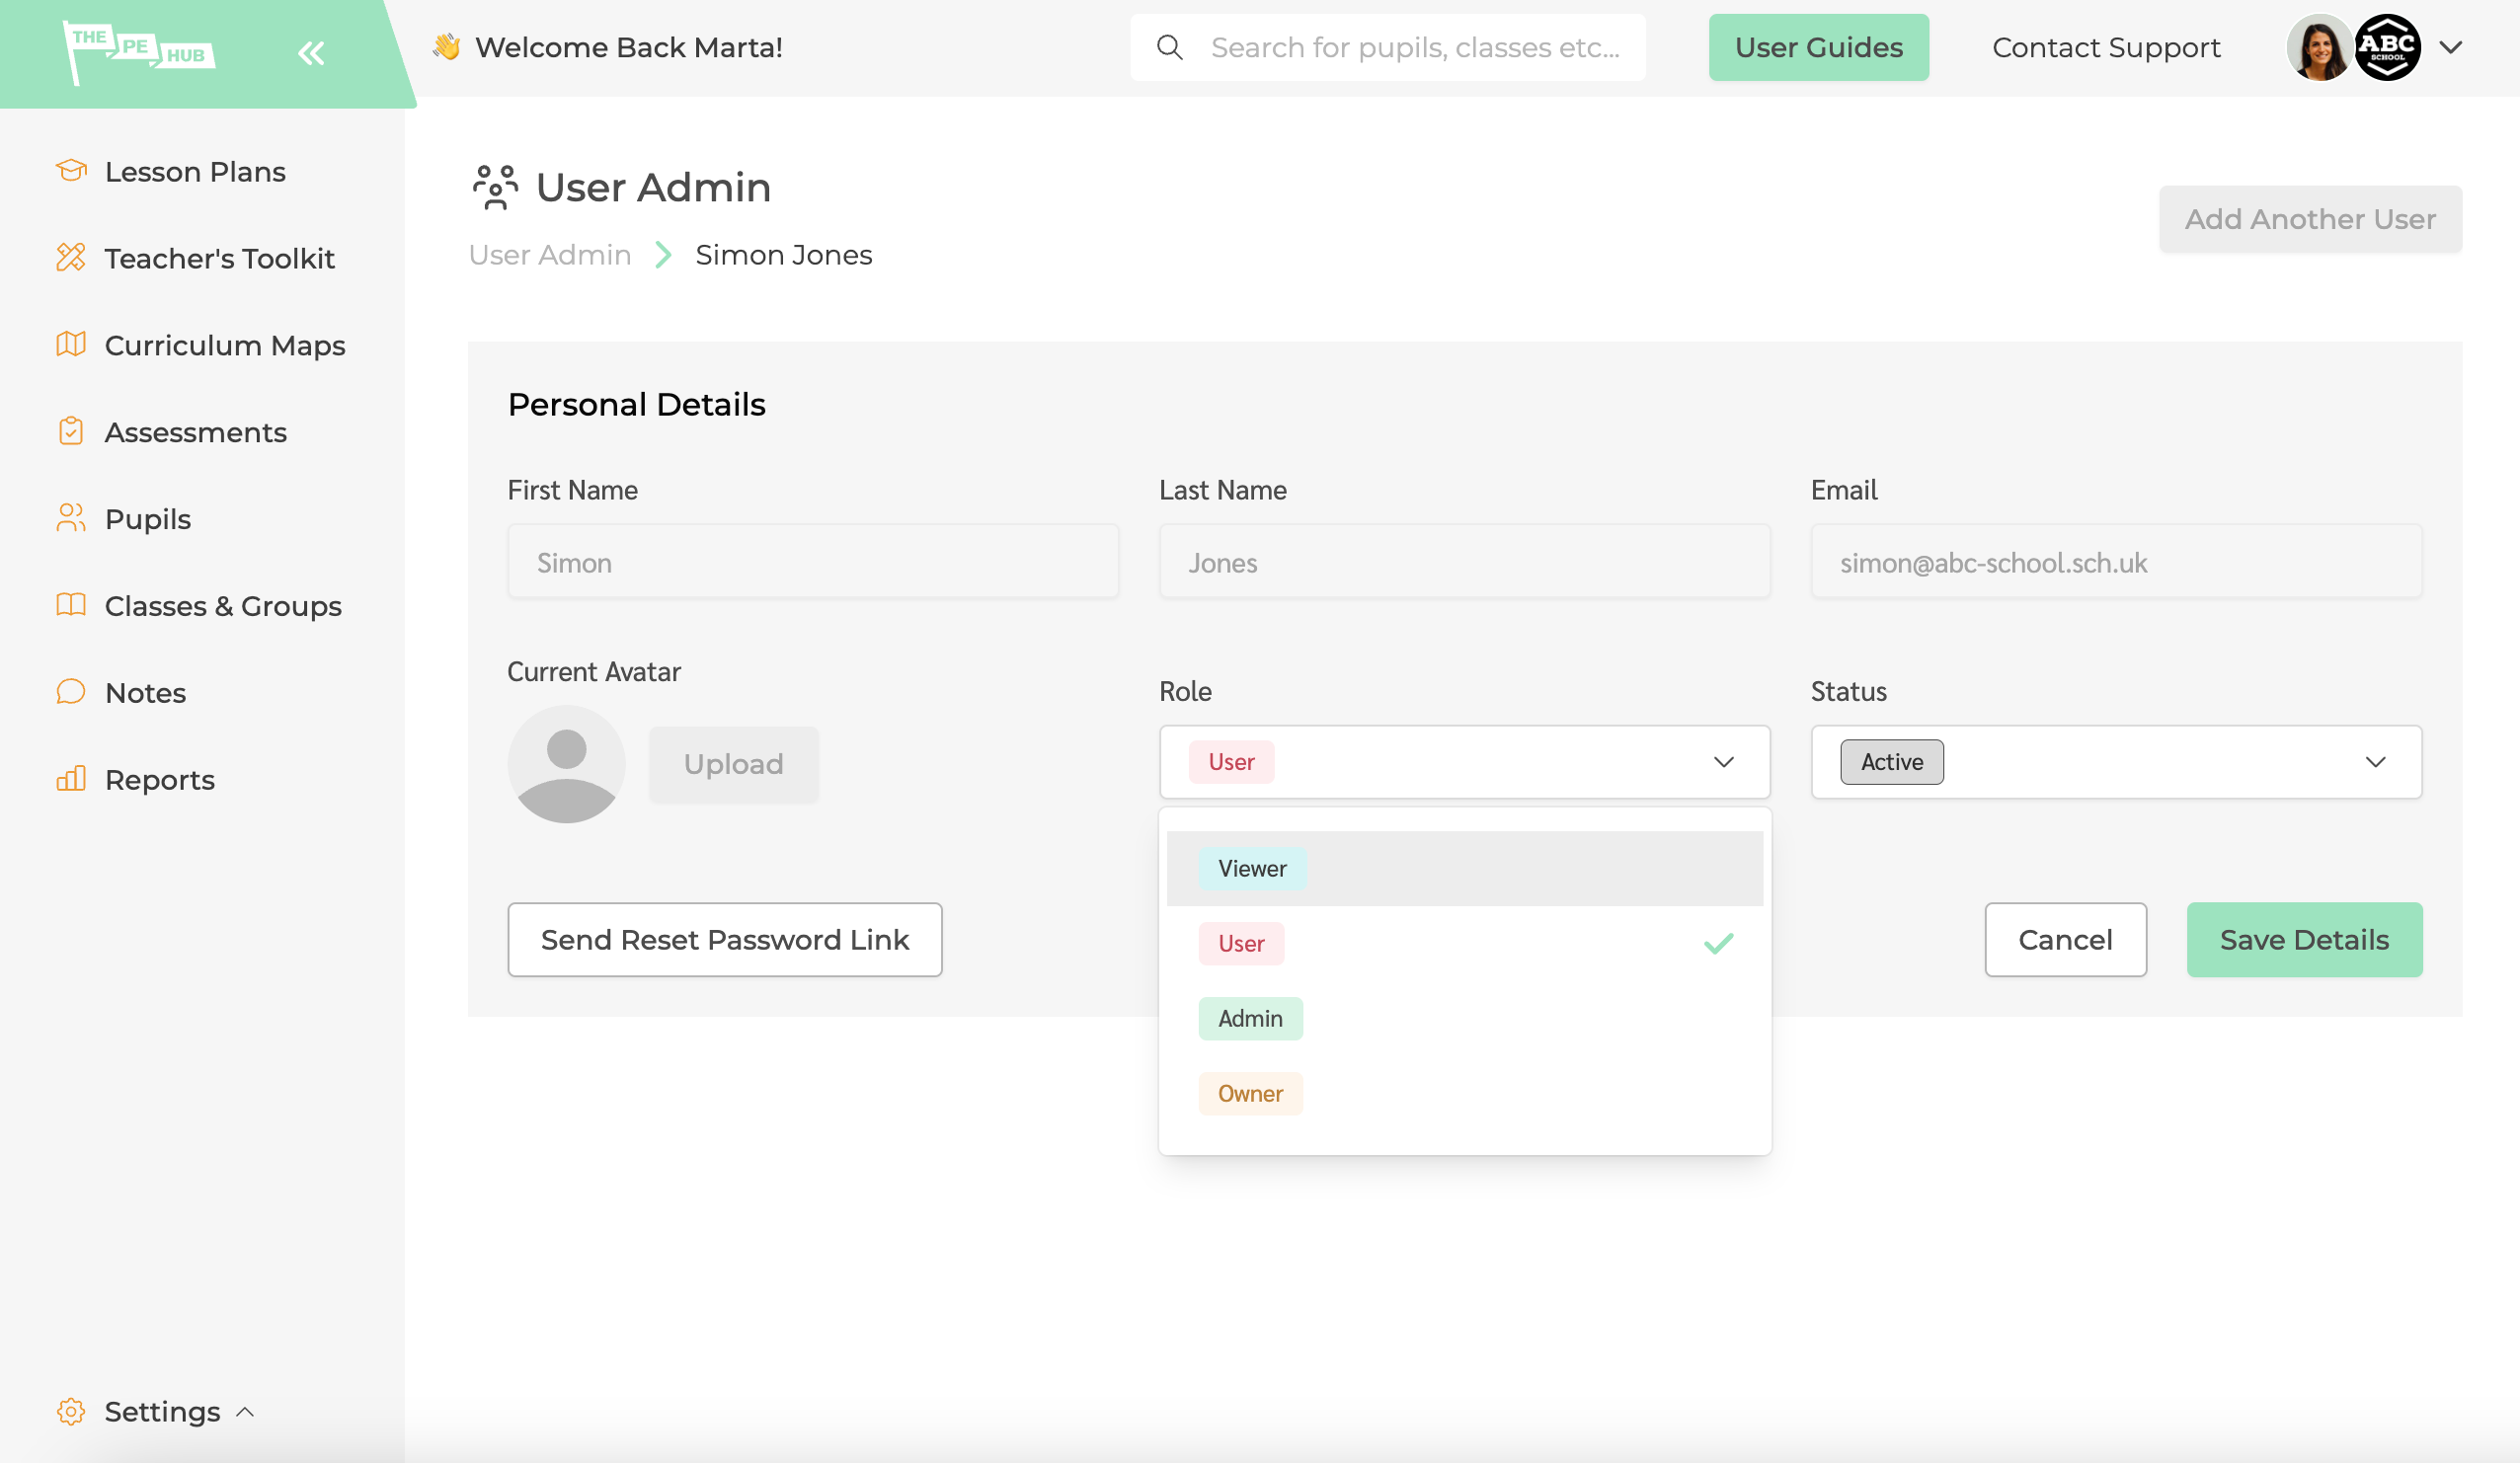This screenshot has height=1463, width=2520.
Task: Open Curriculum Maps from the sidebar
Action: (x=225, y=345)
